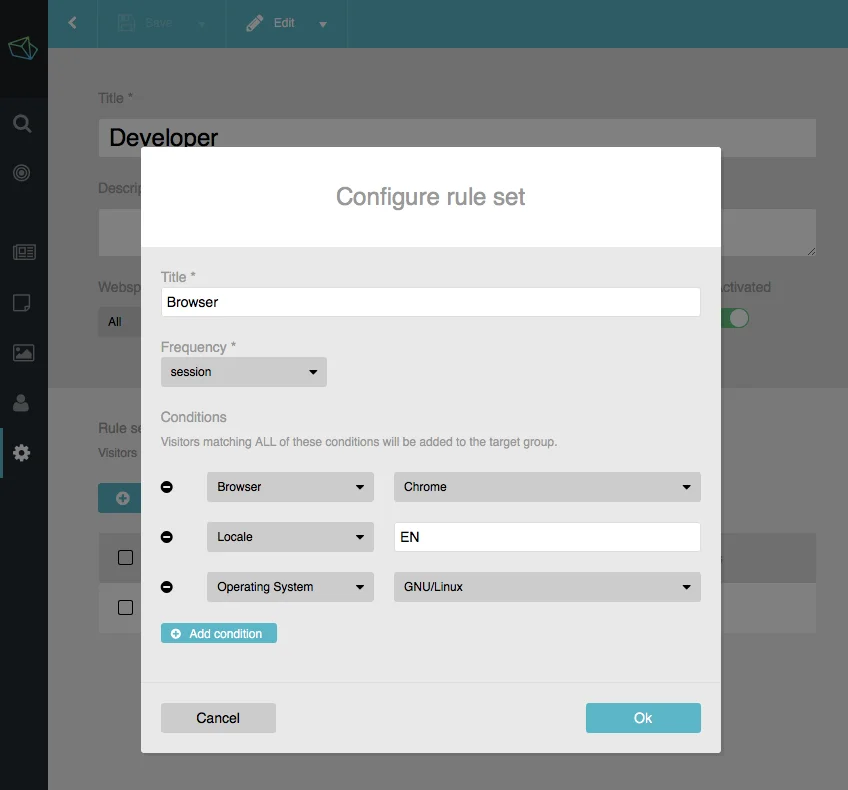Open the Frequency session dropdown
Screen dimensions: 848x790
(243, 372)
